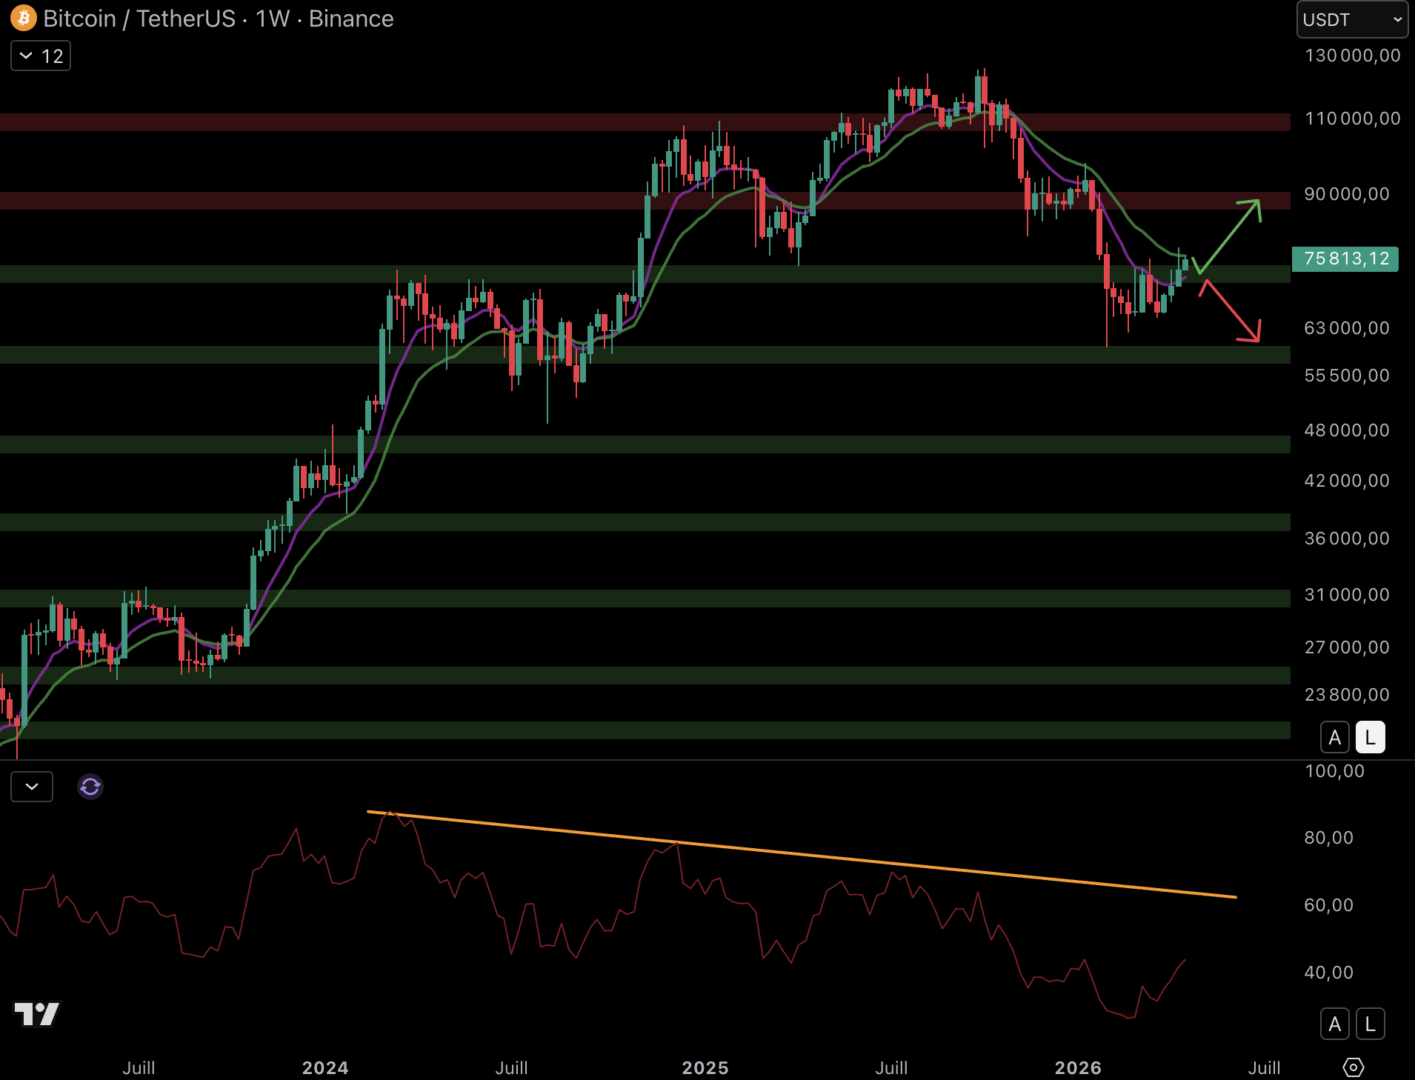Image resolution: width=1415 pixels, height=1080 pixels.
Task: Toggle auto scale A on main price chart
Action: 1334,737
